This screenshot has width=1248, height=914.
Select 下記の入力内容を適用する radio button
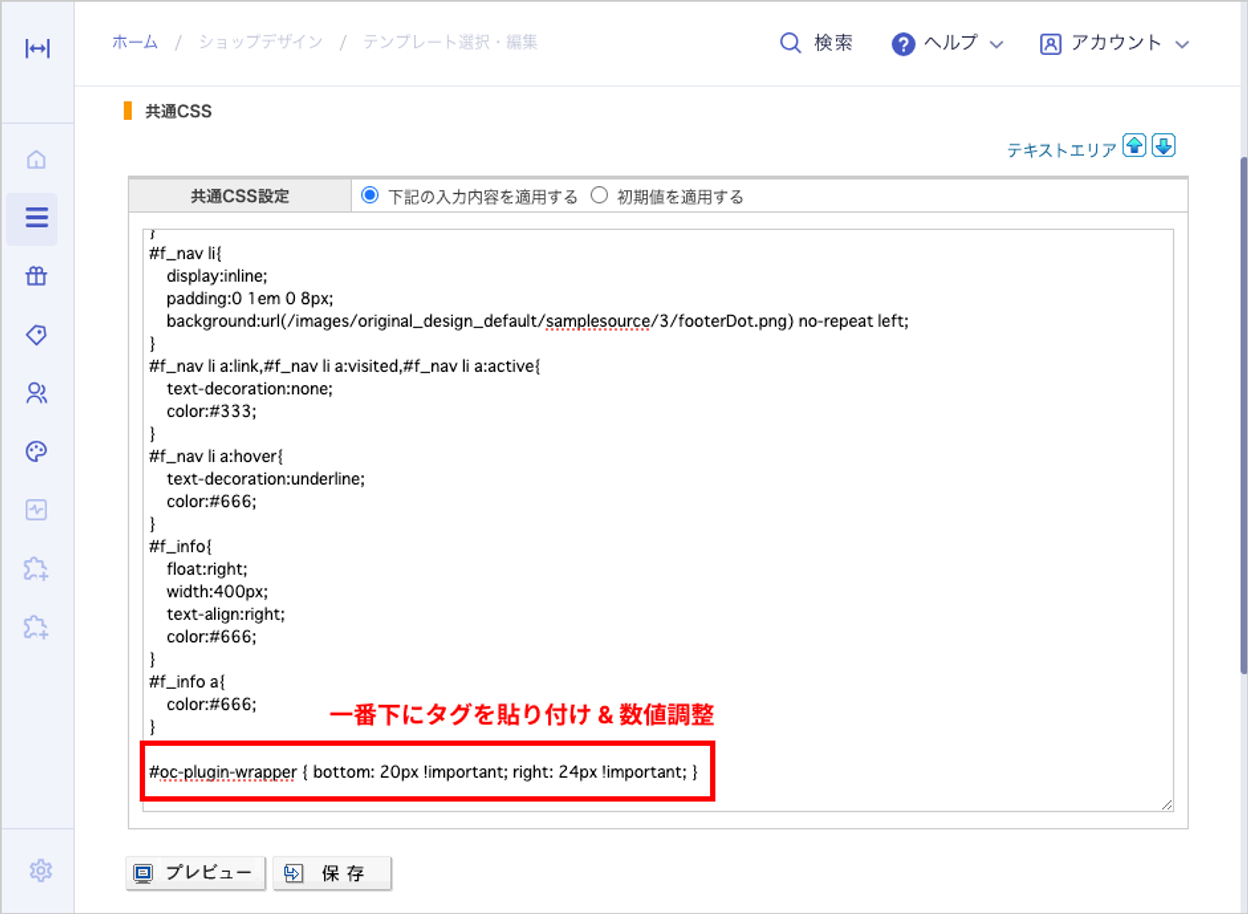coord(369,196)
